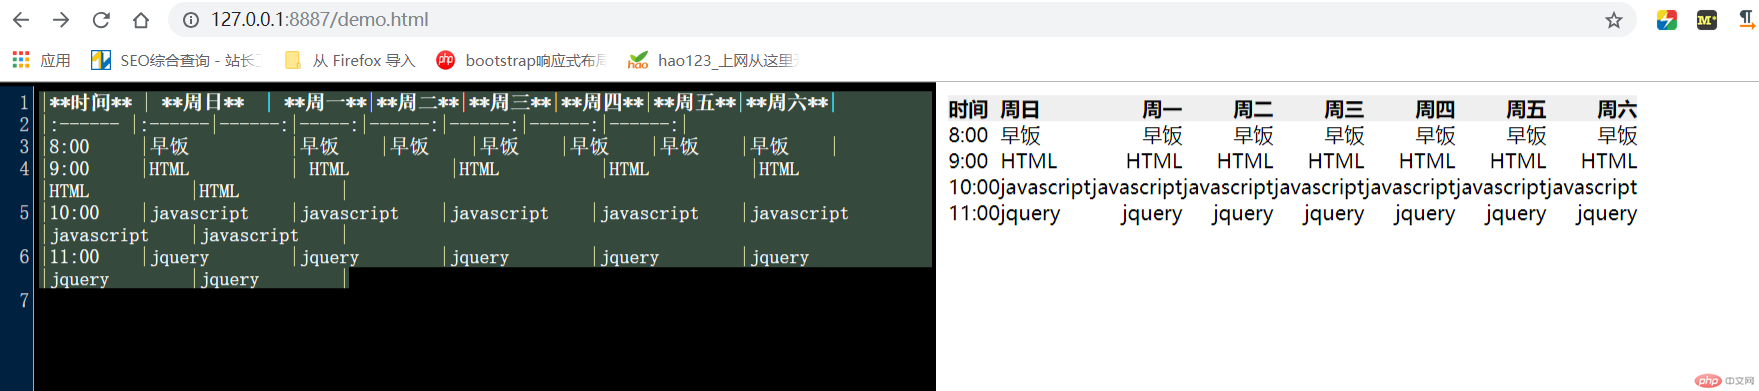Go forward to the next page
Screen dimensions: 1759x391
click(61, 20)
